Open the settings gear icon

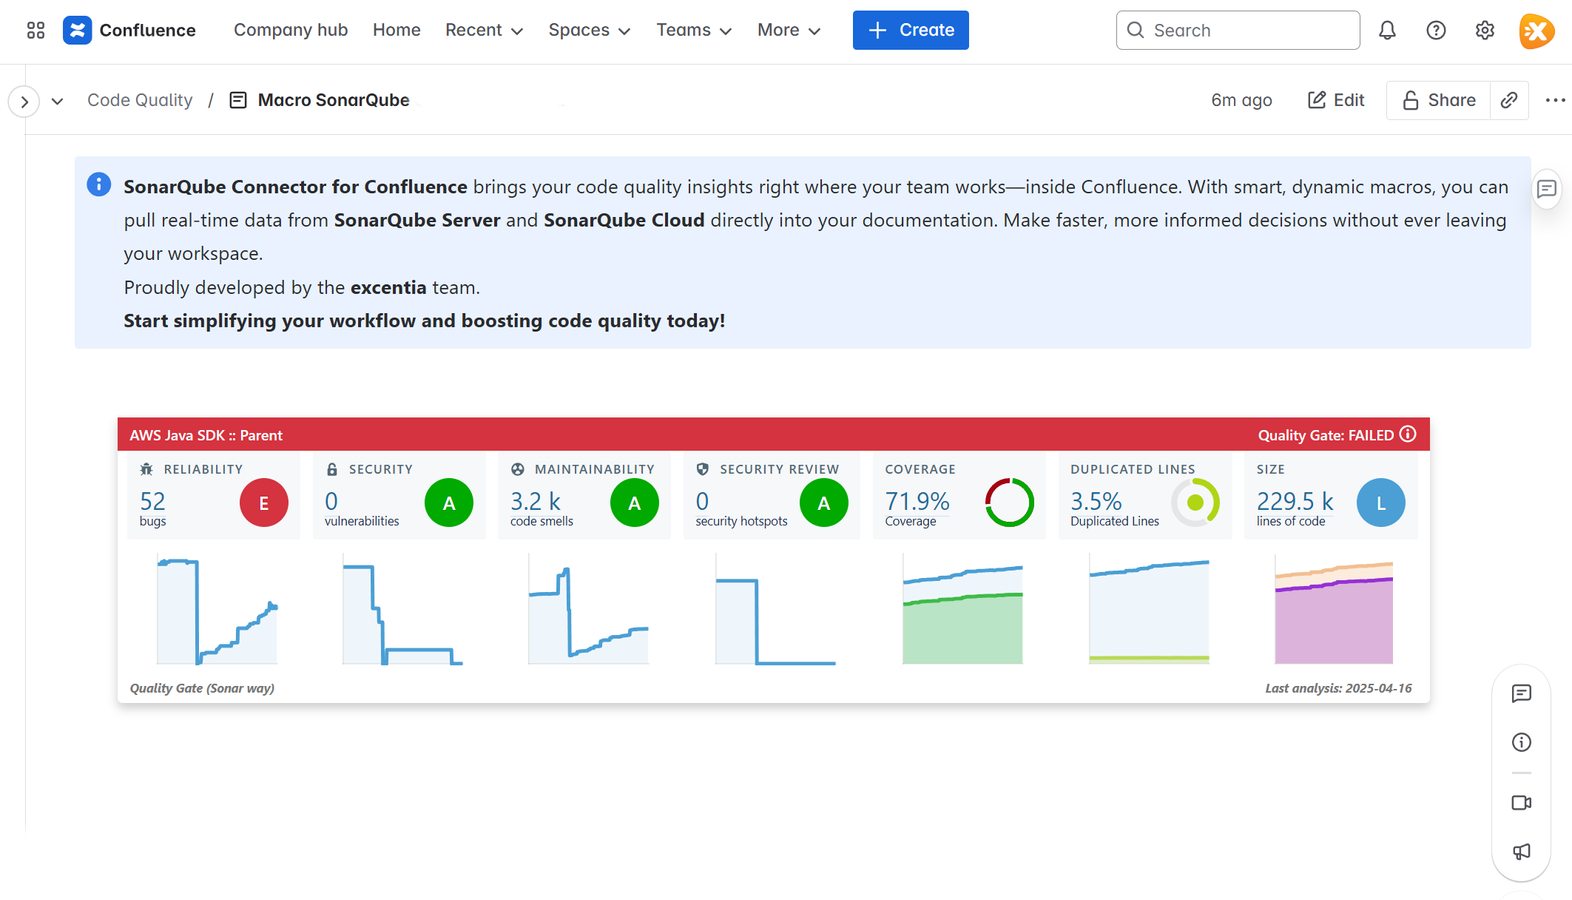[x=1485, y=30]
